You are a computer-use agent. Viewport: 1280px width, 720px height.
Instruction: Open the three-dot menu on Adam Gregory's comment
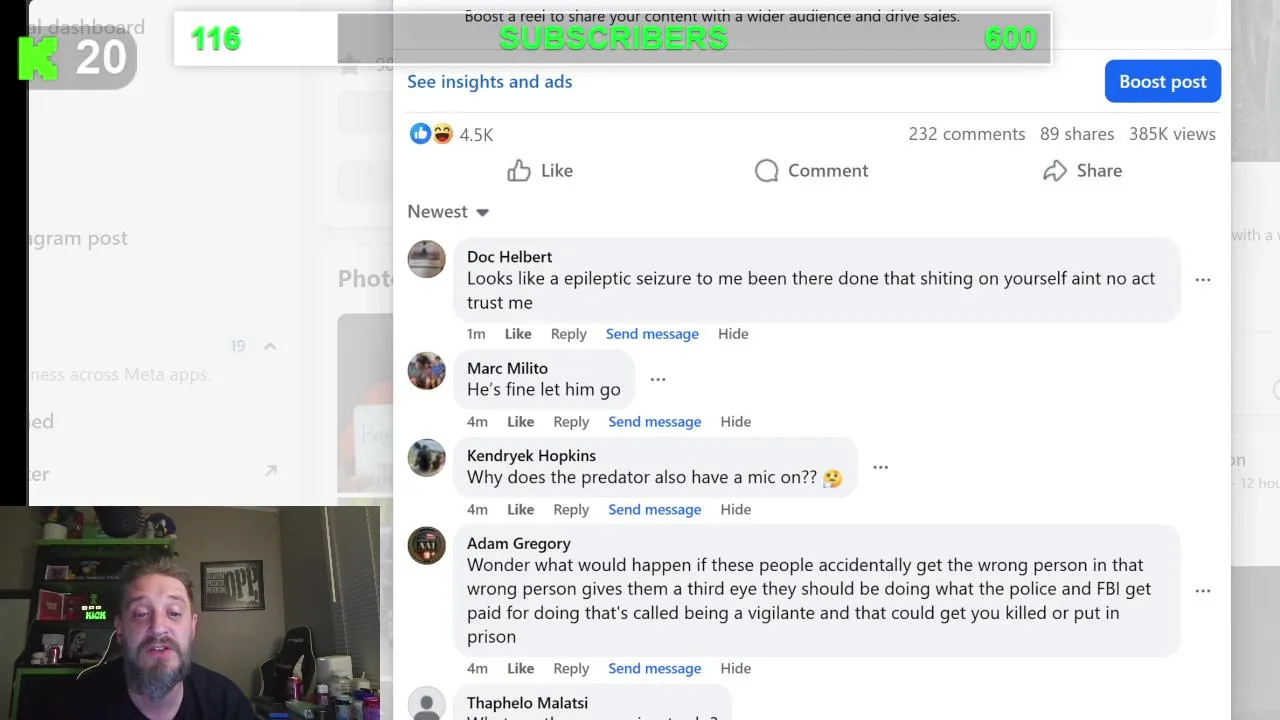(x=1203, y=591)
